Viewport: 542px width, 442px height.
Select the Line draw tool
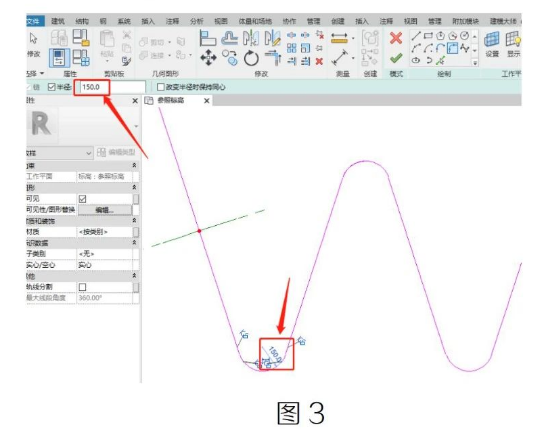[x=416, y=36]
